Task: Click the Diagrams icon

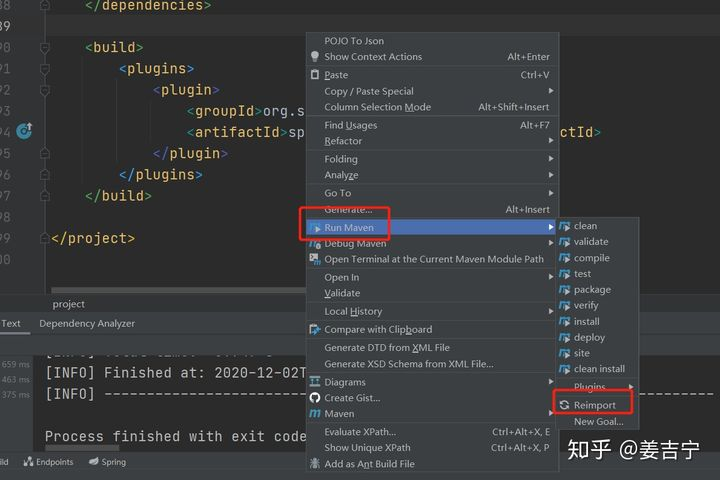Action: tap(315, 382)
